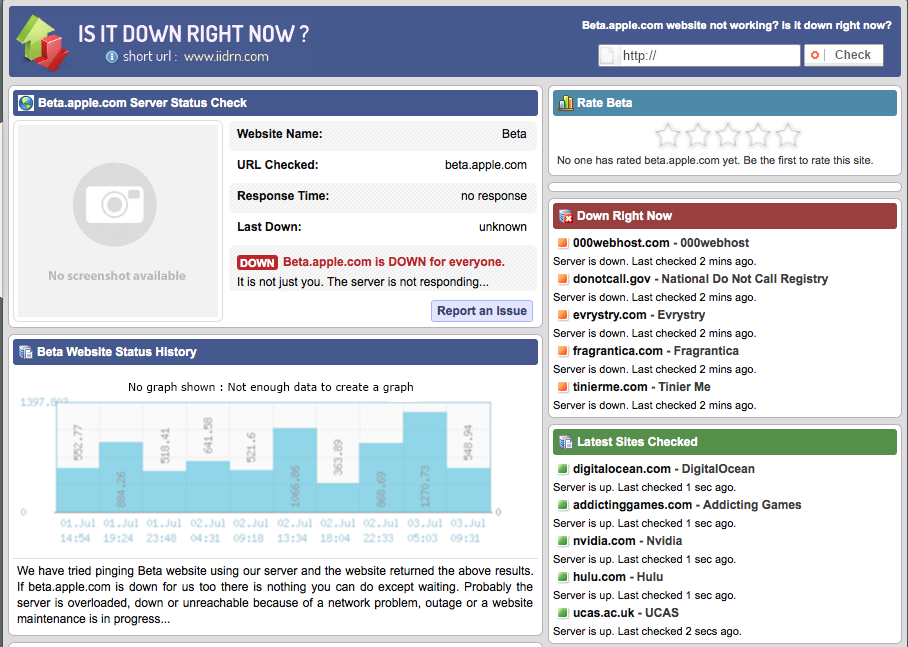The width and height of the screenshot is (908, 647).
Task: Click the server icon beside Beta Website Status History
Action: point(25,352)
